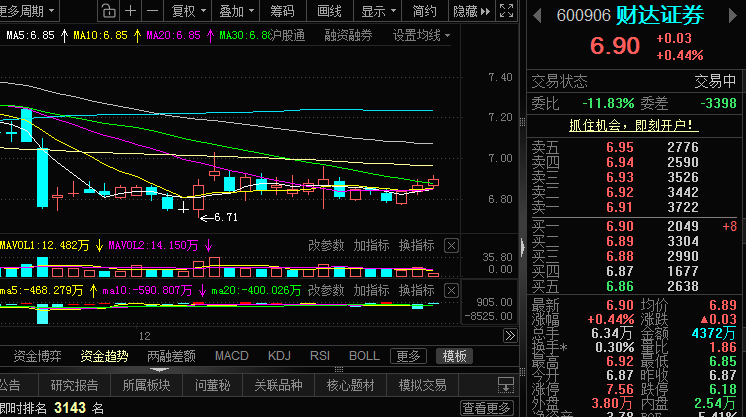Click the 买五 price 6.86
746x417 pixels.
pyautogui.click(x=620, y=286)
